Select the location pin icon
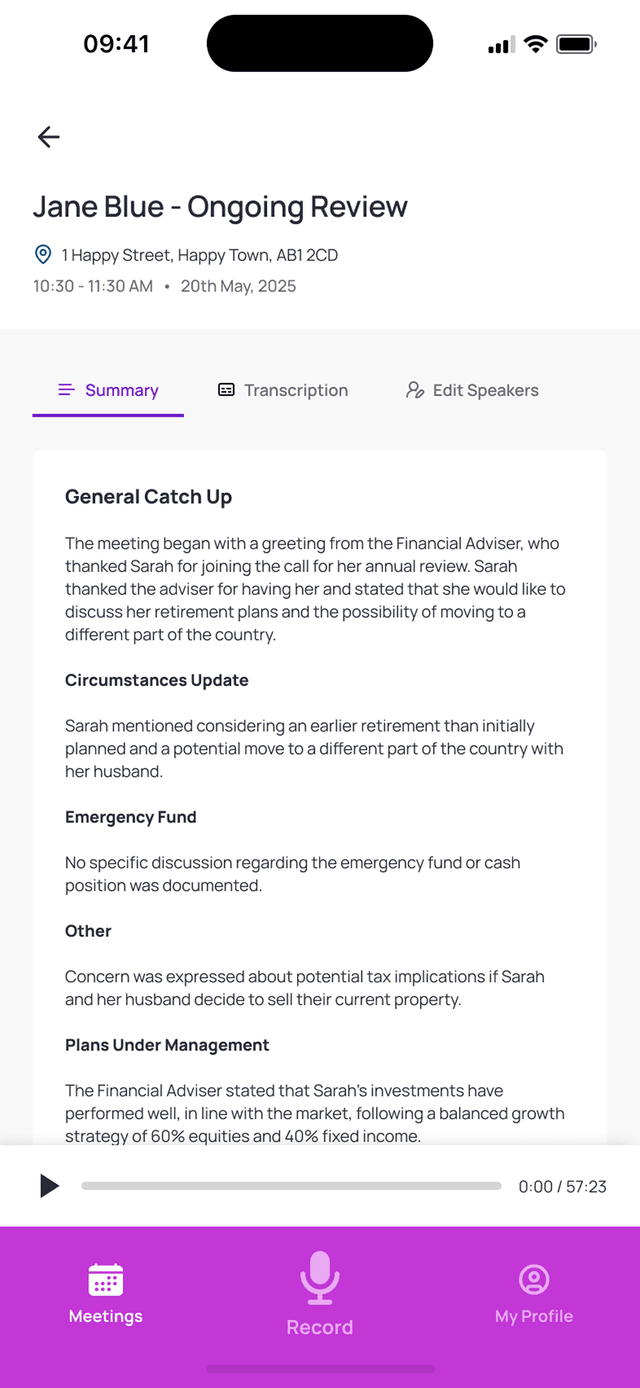The height and width of the screenshot is (1388, 640). tap(42, 254)
